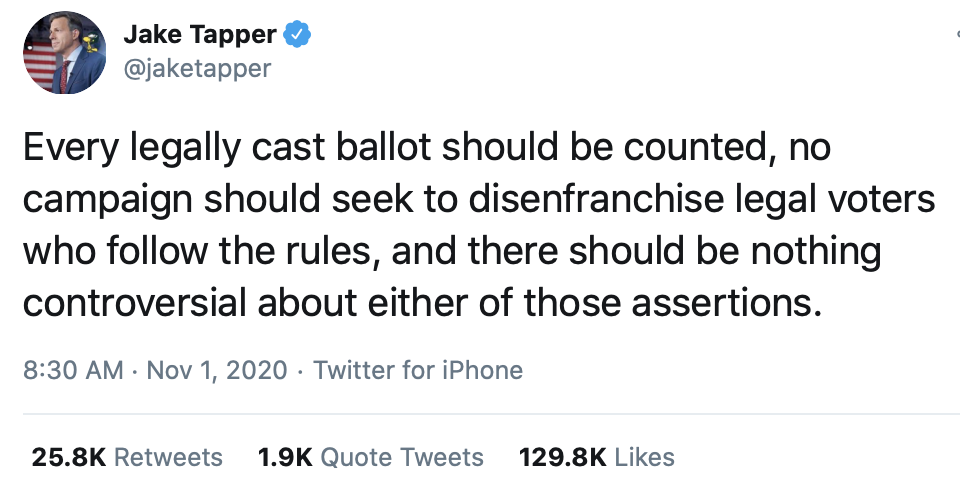Click the 129.8K like count

point(562,457)
